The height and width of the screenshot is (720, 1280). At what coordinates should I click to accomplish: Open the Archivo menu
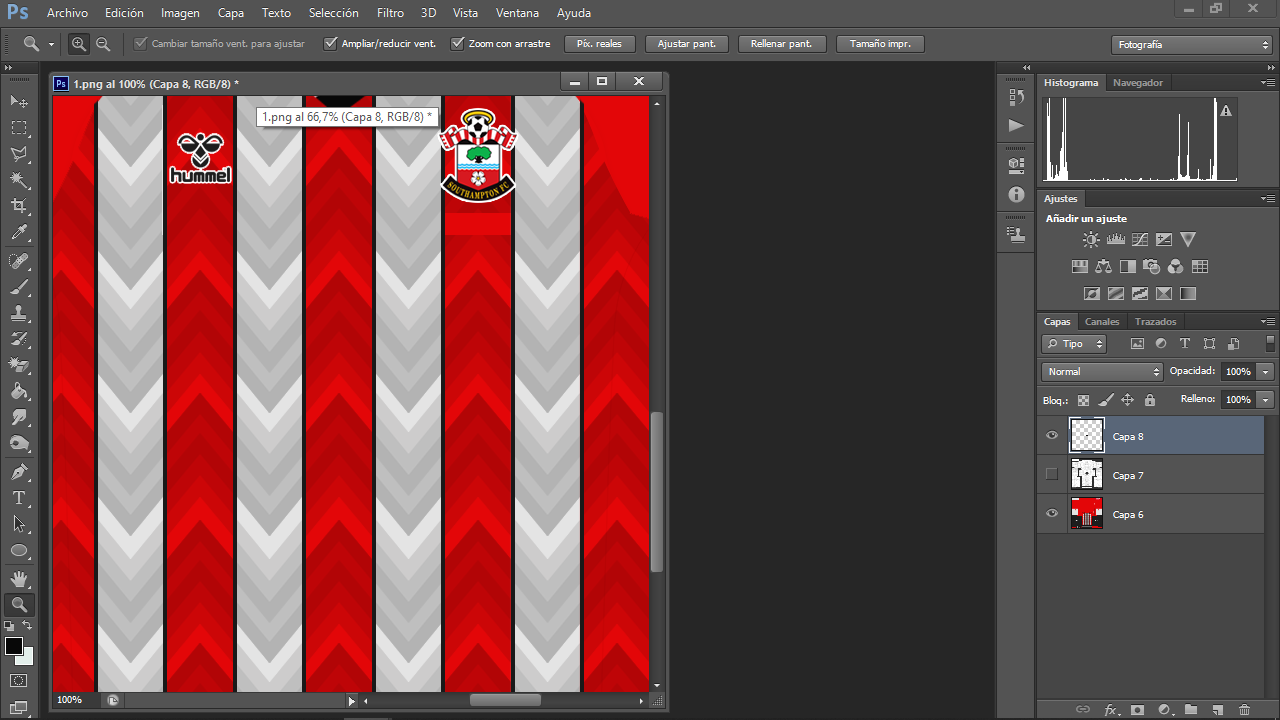tap(68, 13)
